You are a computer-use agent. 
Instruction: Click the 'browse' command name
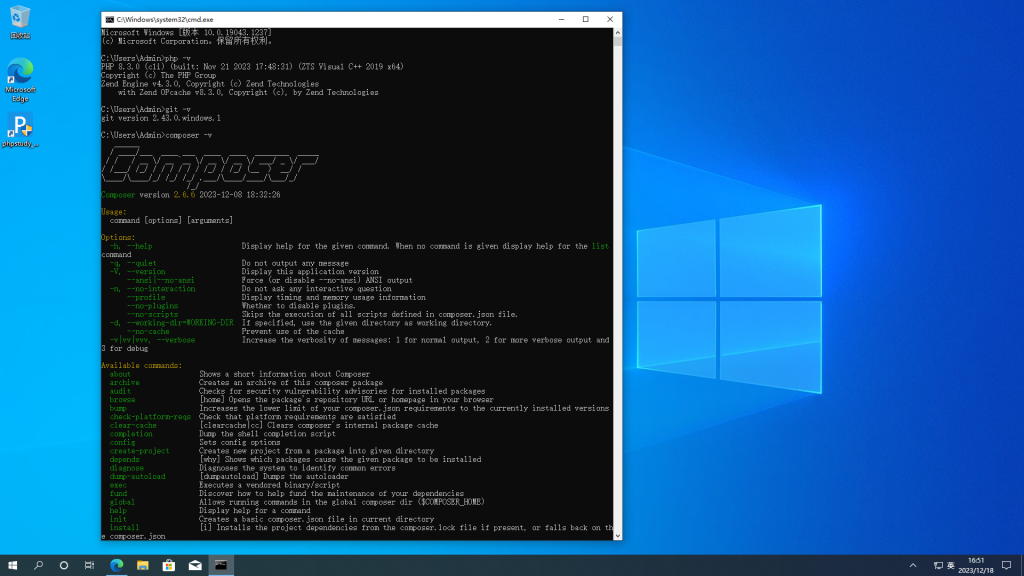[122, 400]
